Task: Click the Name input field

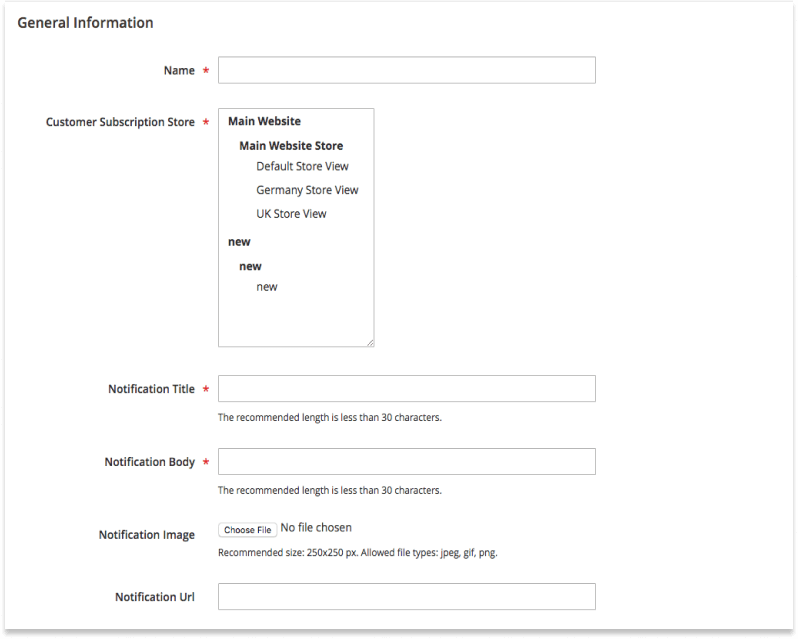Action: click(x=407, y=70)
